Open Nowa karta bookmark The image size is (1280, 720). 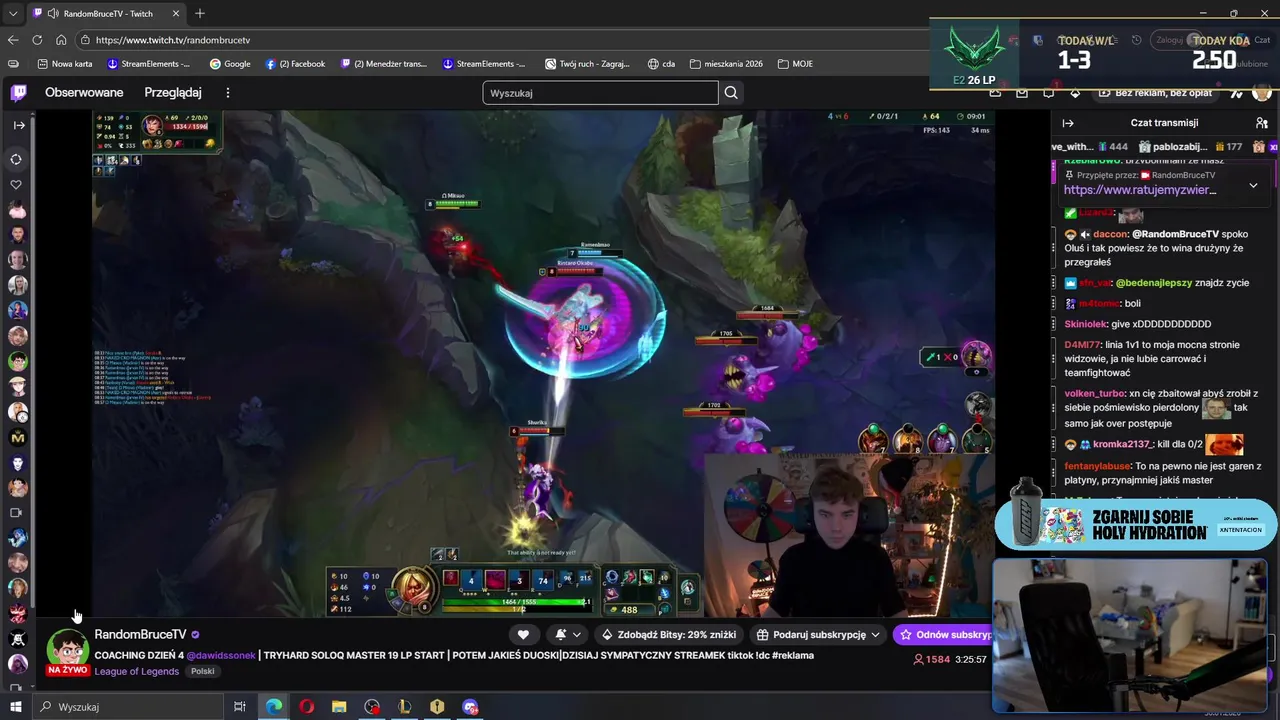pyautogui.click(x=64, y=64)
